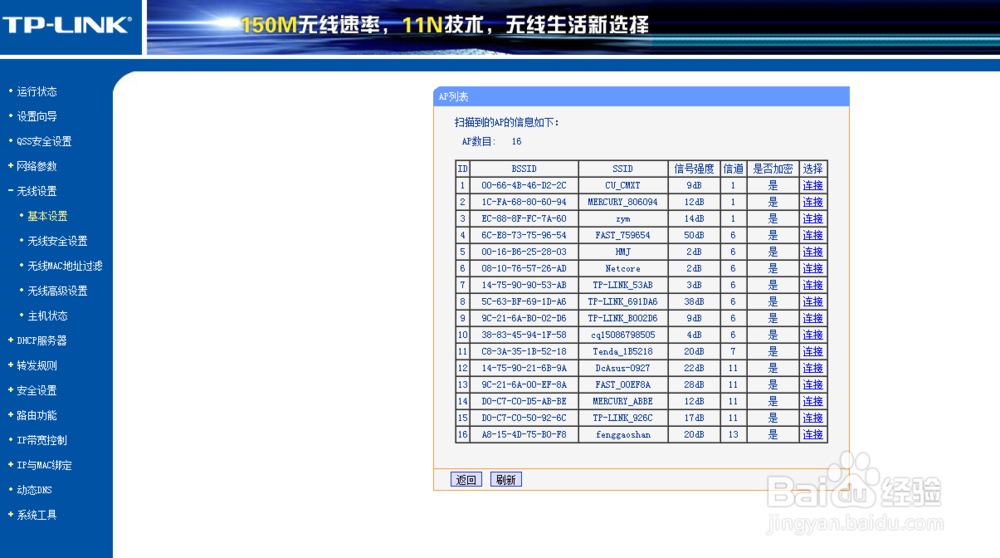
Task: Connect to TP-LINK_691DA6 network
Action: pyautogui.click(x=812, y=301)
